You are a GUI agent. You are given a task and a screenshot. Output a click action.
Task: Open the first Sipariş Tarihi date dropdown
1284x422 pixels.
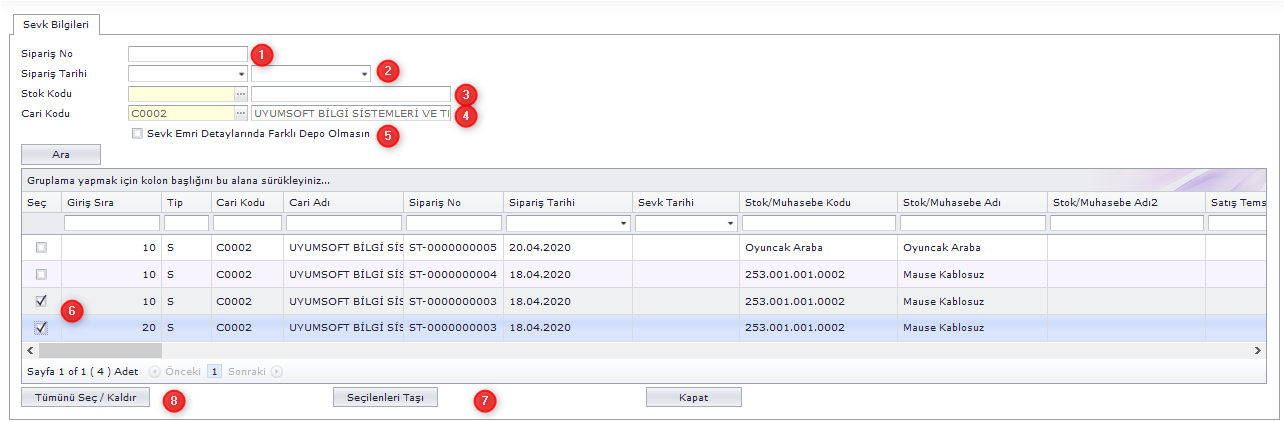click(x=241, y=74)
